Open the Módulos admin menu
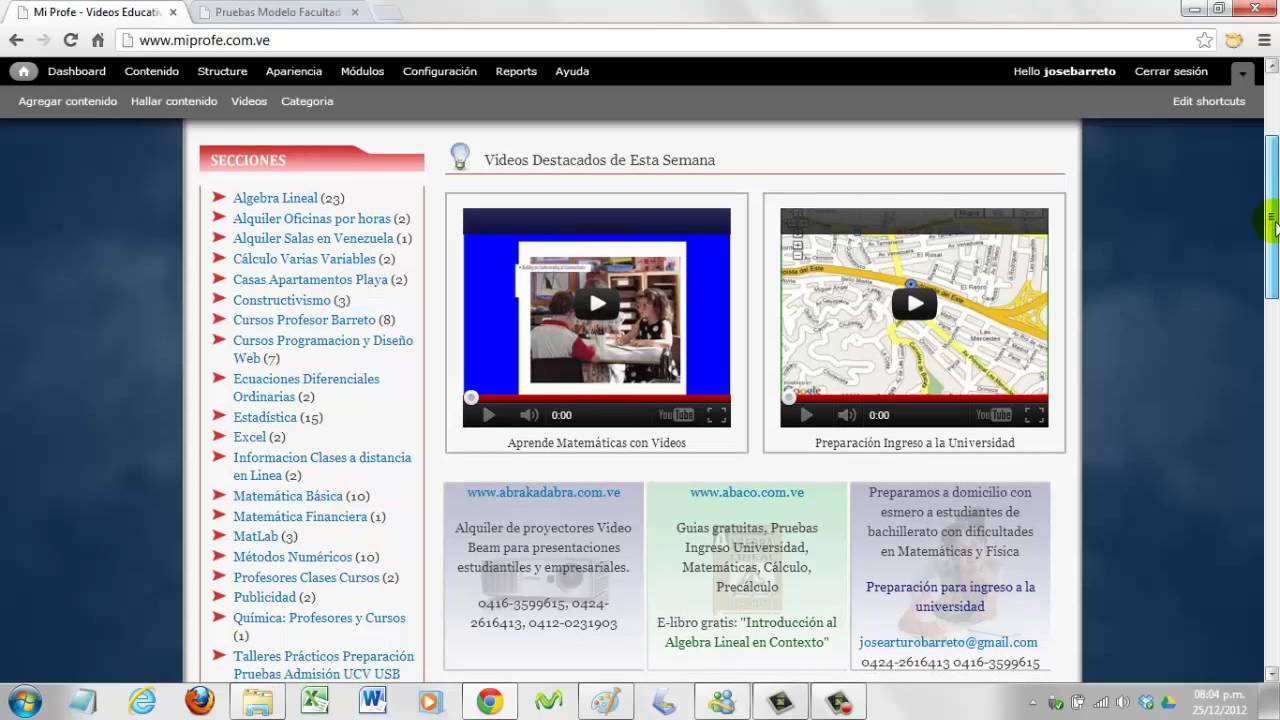This screenshot has width=1280, height=720. pos(362,71)
